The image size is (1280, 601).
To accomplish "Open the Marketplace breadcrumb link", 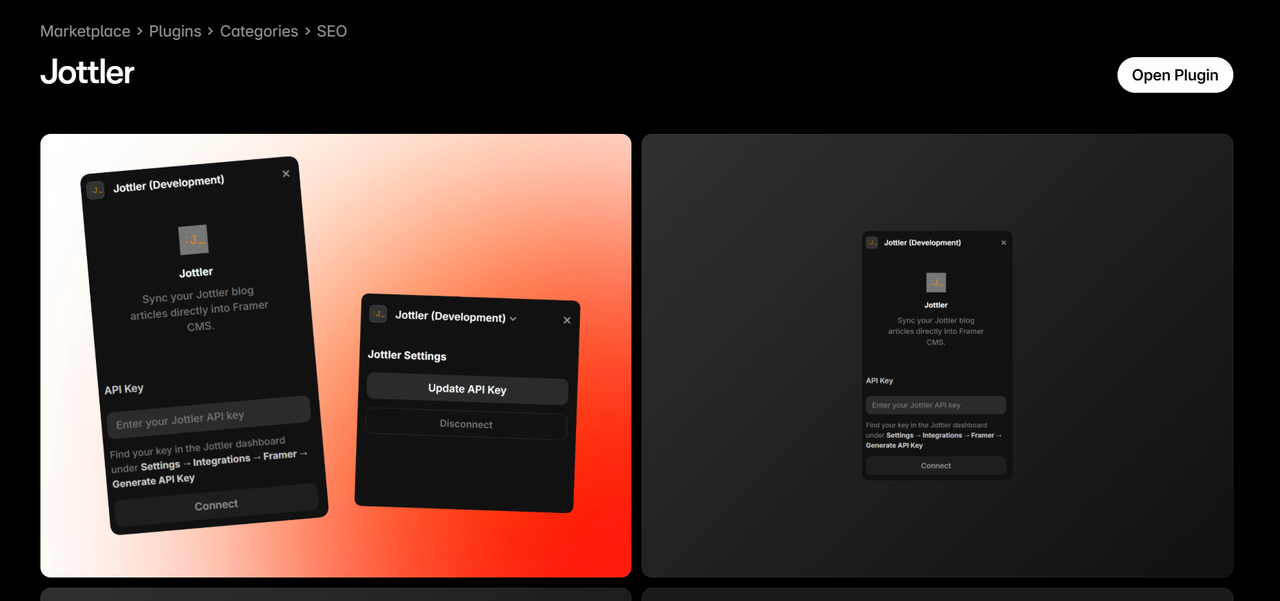I will 85,31.
